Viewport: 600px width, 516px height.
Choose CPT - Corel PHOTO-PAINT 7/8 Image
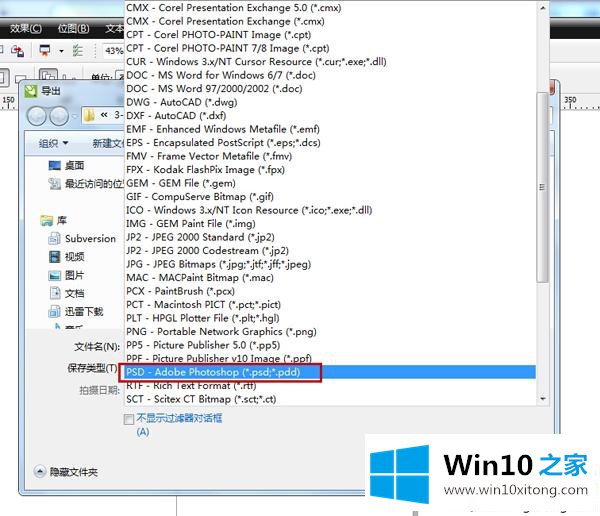click(331, 48)
